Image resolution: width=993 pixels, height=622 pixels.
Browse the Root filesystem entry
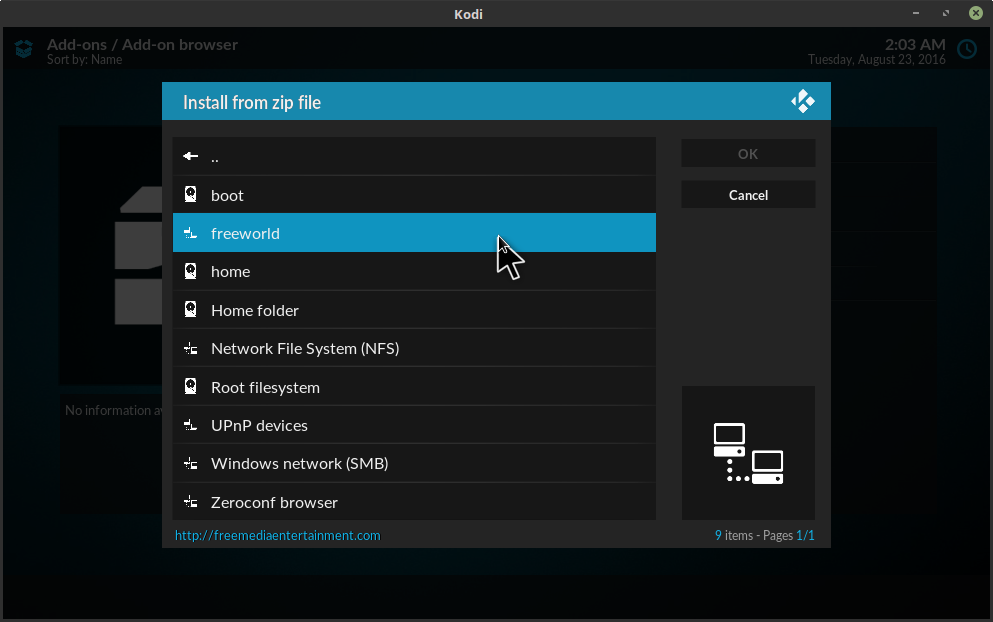click(x=414, y=387)
